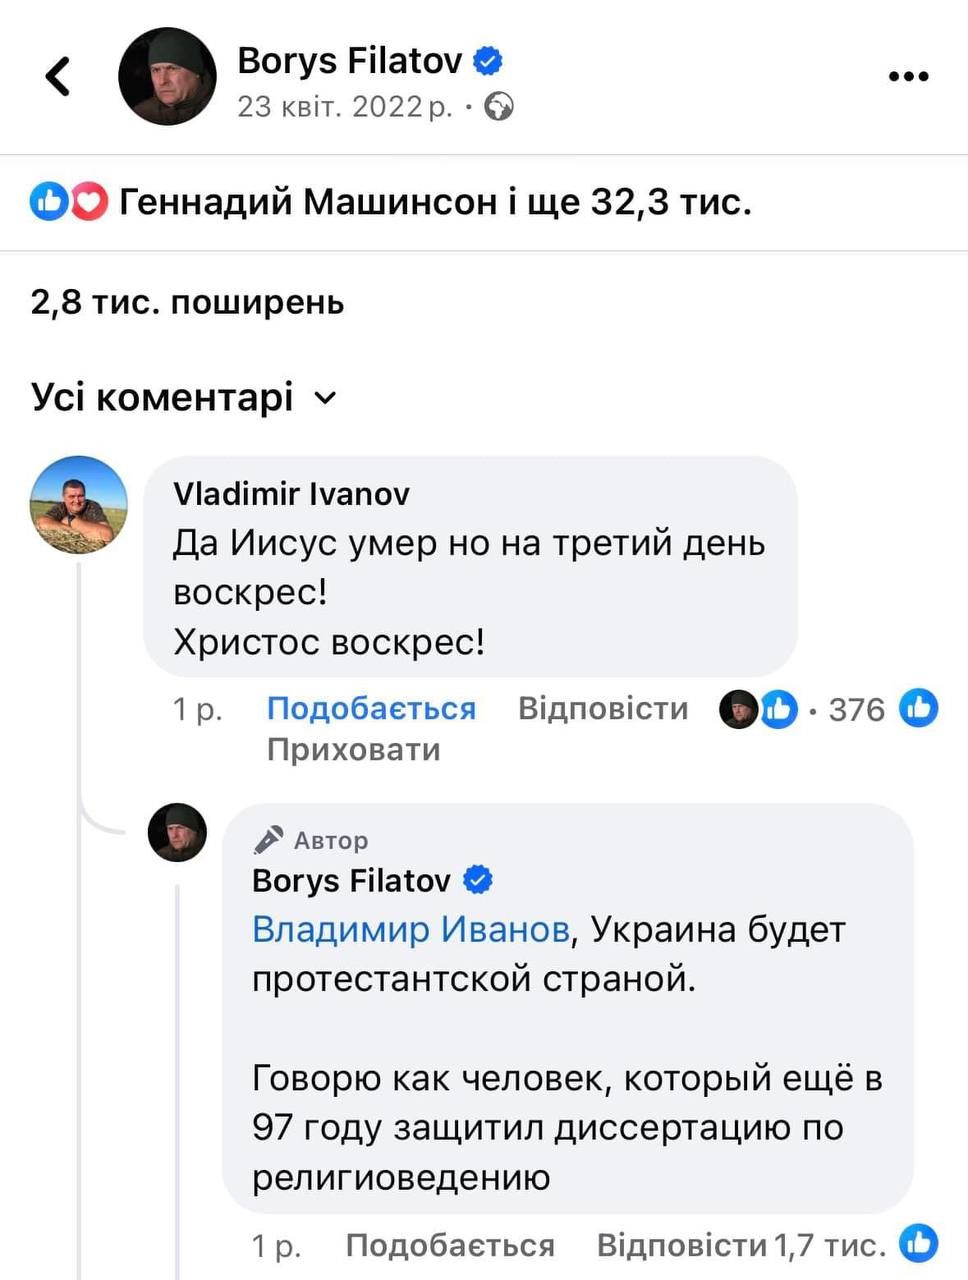The image size is (968, 1280).
Task: Tap the profile picture in the post header
Action: coord(167,77)
